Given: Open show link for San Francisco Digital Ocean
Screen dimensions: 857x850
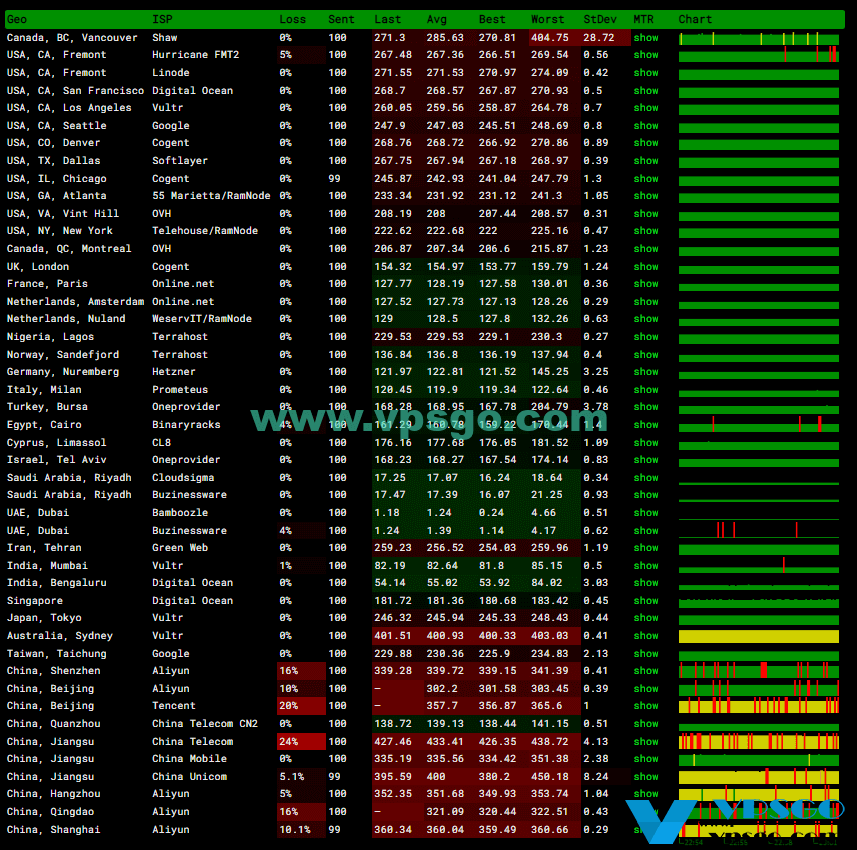Looking at the screenshot, I should (x=645, y=91).
